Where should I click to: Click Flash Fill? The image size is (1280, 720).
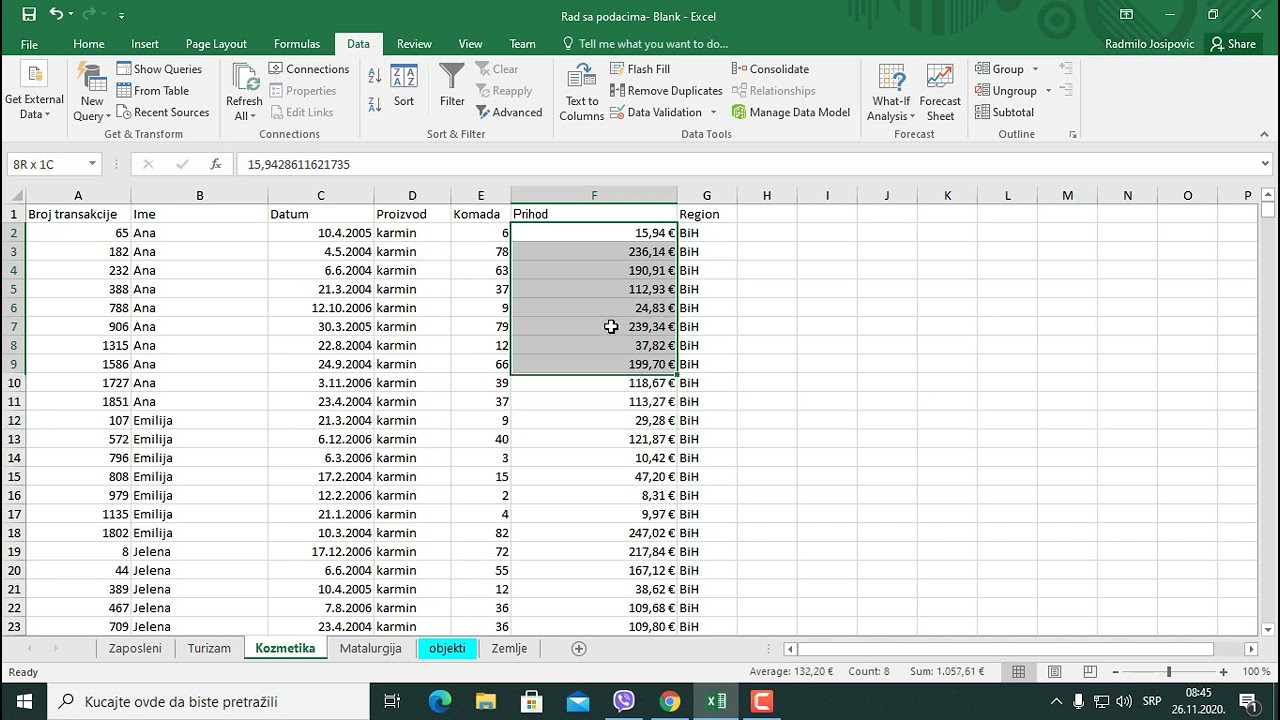pos(640,69)
